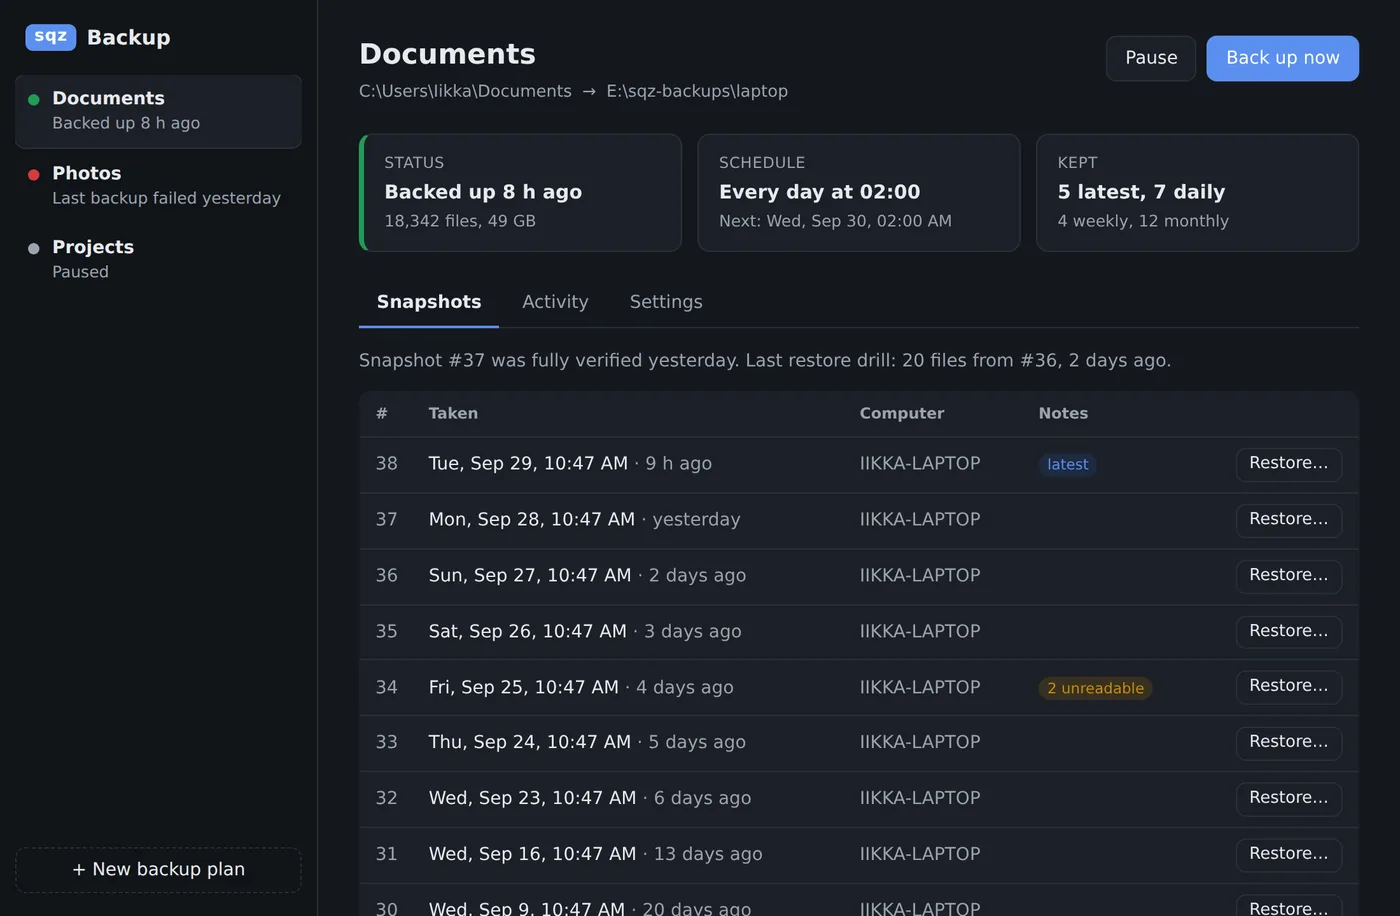Screen dimensions: 1400x916
Task: Open the paused Projects plan
Action: click(158, 259)
